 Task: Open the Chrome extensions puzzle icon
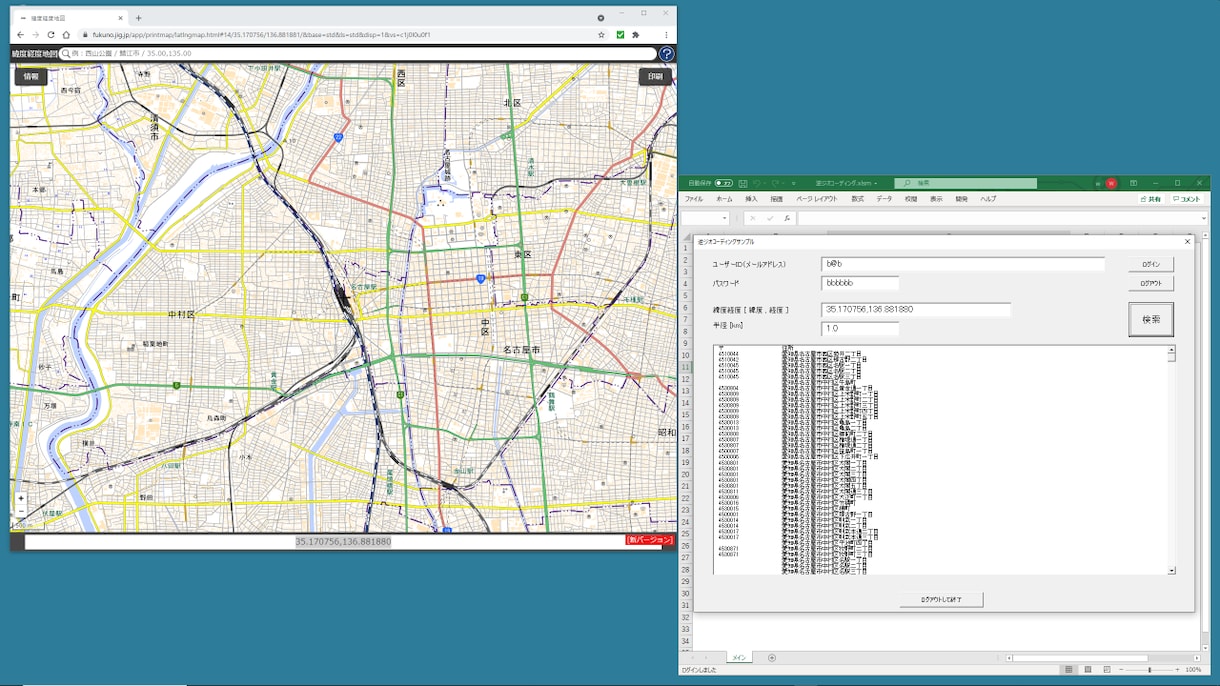(x=636, y=35)
